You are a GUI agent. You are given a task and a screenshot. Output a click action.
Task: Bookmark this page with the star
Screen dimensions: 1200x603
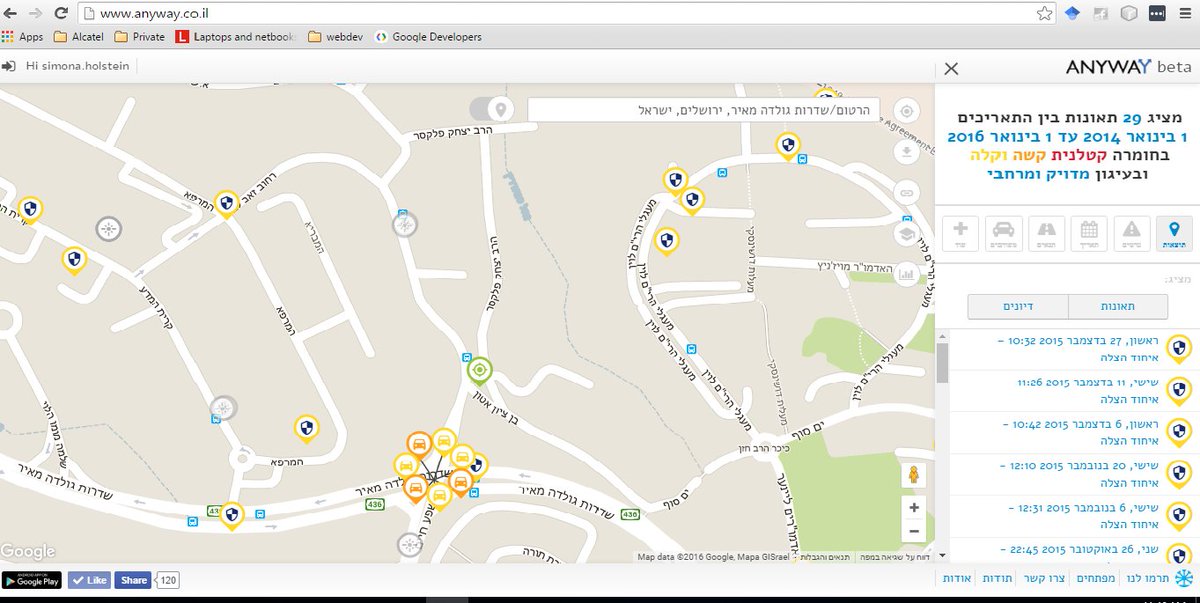pyautogui.click(x=1044, y=14)
